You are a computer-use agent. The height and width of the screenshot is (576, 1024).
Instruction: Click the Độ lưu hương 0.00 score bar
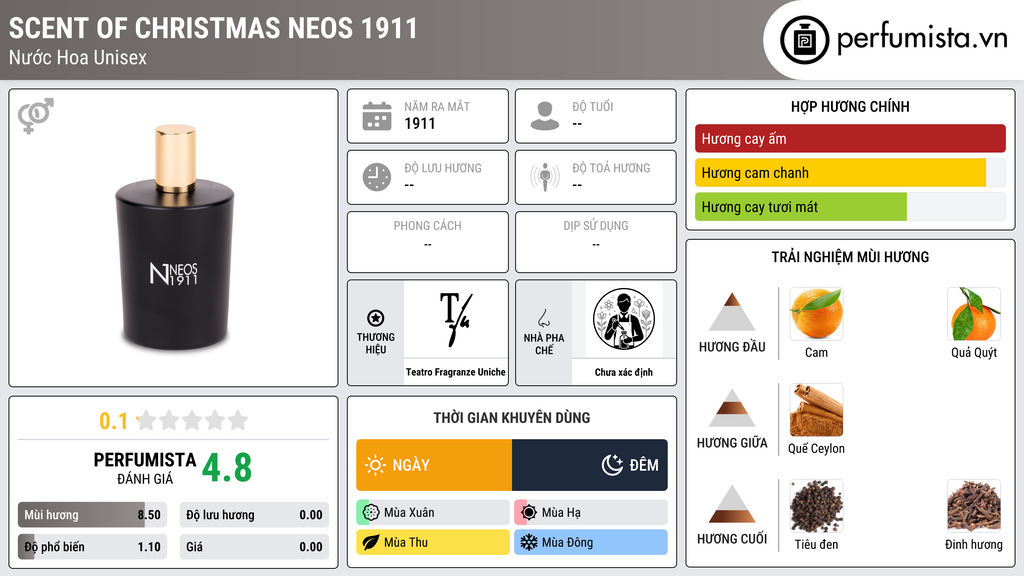254,515
